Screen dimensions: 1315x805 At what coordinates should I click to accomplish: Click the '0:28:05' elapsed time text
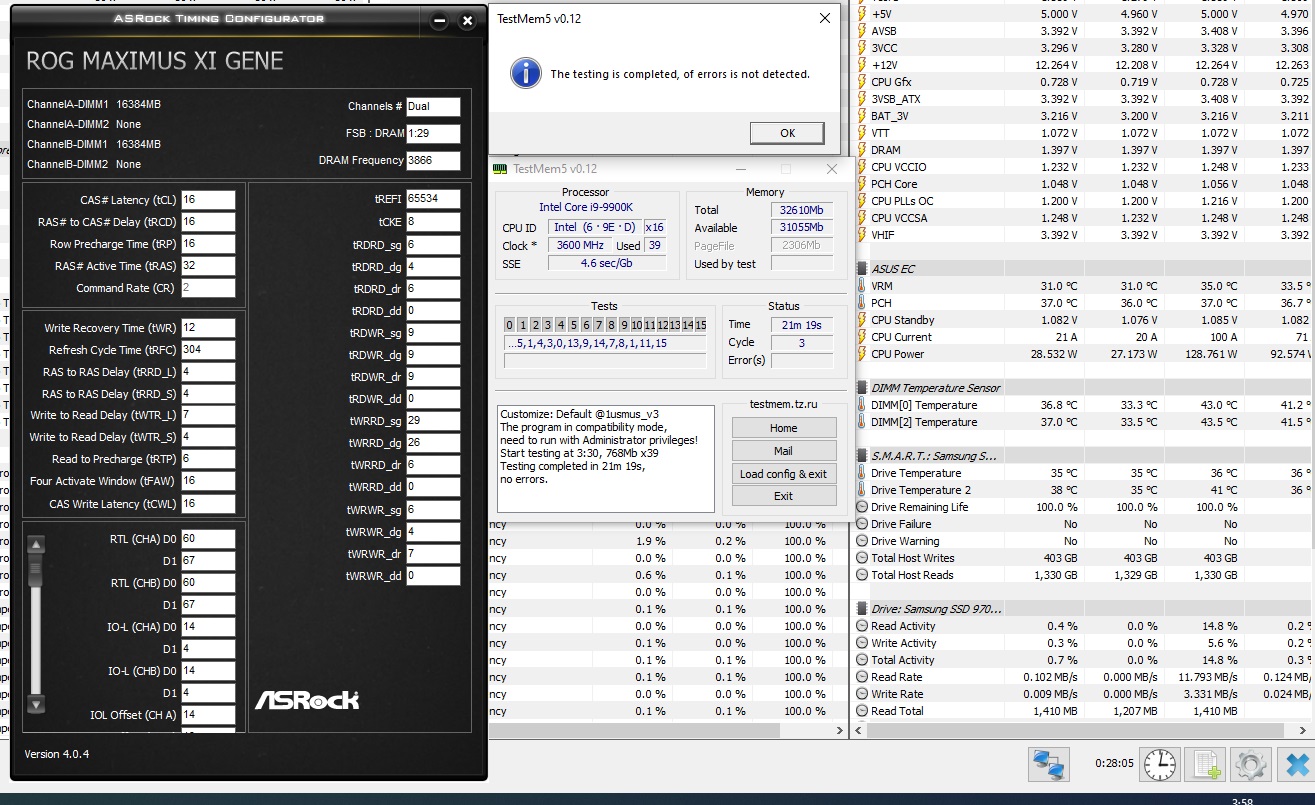pyautogui.click(x=1114, y=762)
